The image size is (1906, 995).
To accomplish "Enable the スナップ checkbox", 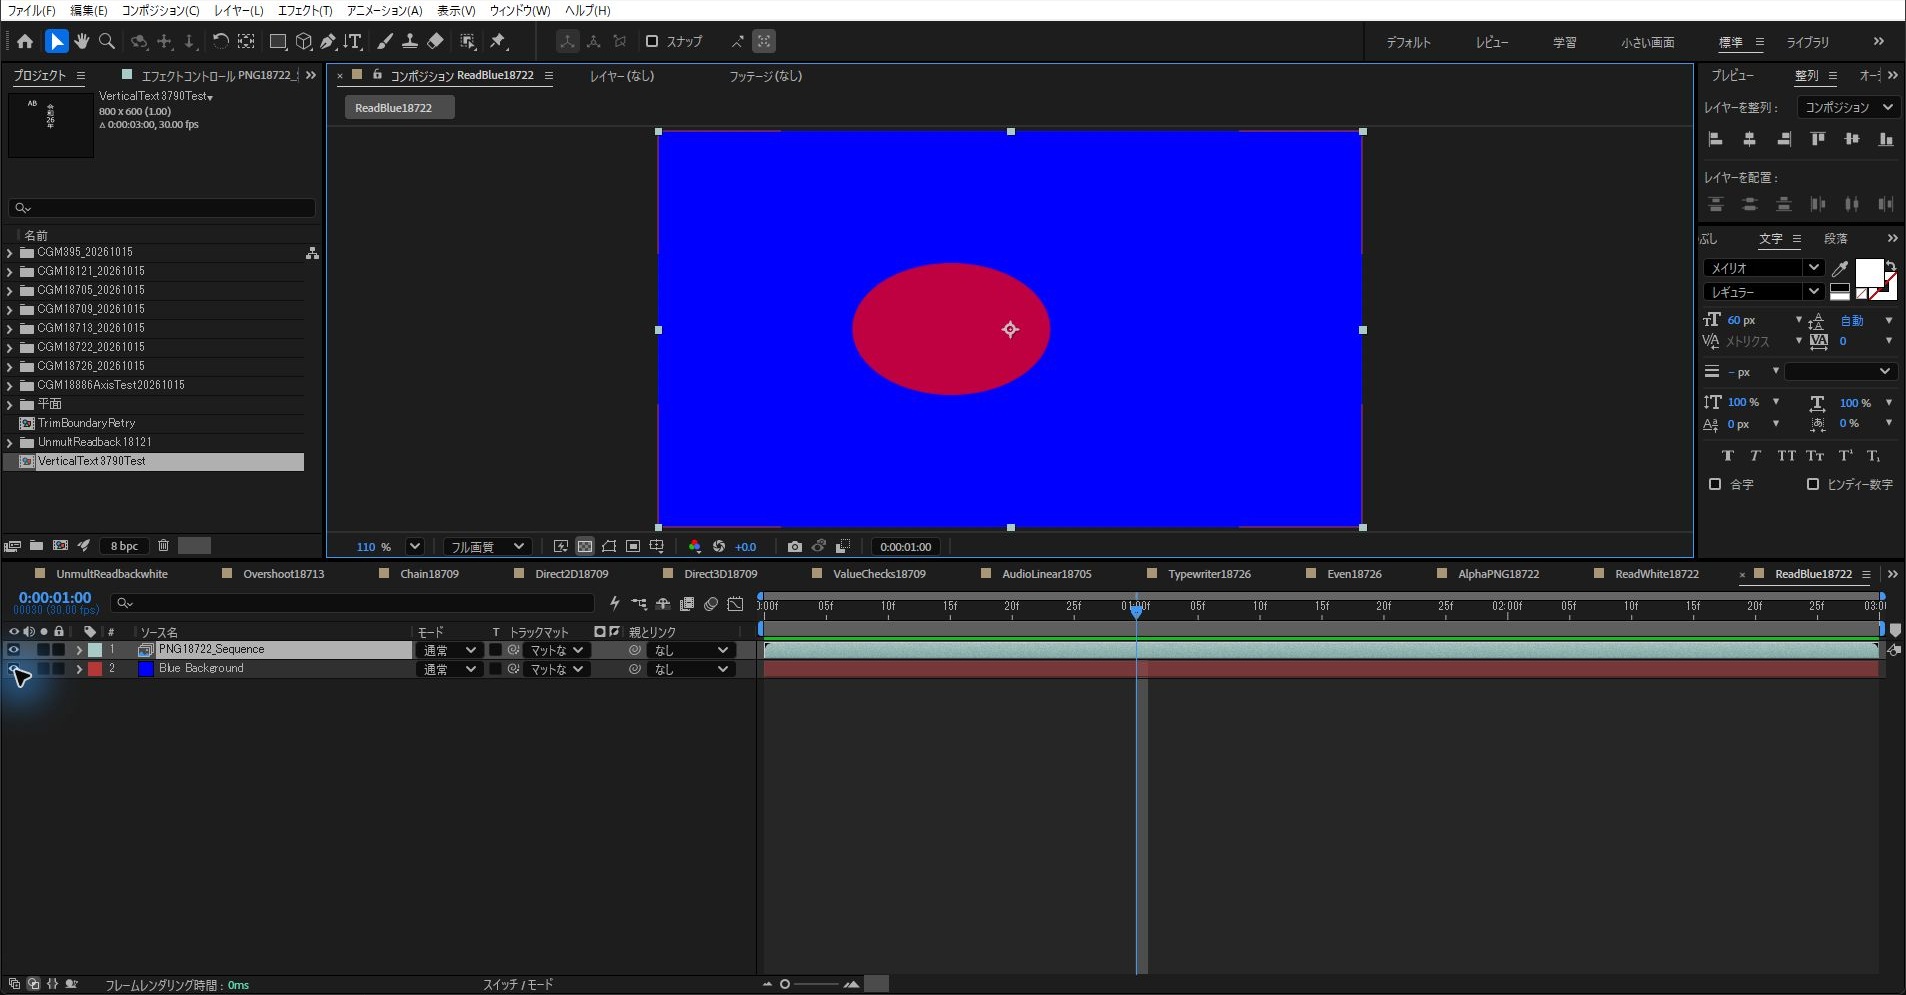I will point(652,41).
